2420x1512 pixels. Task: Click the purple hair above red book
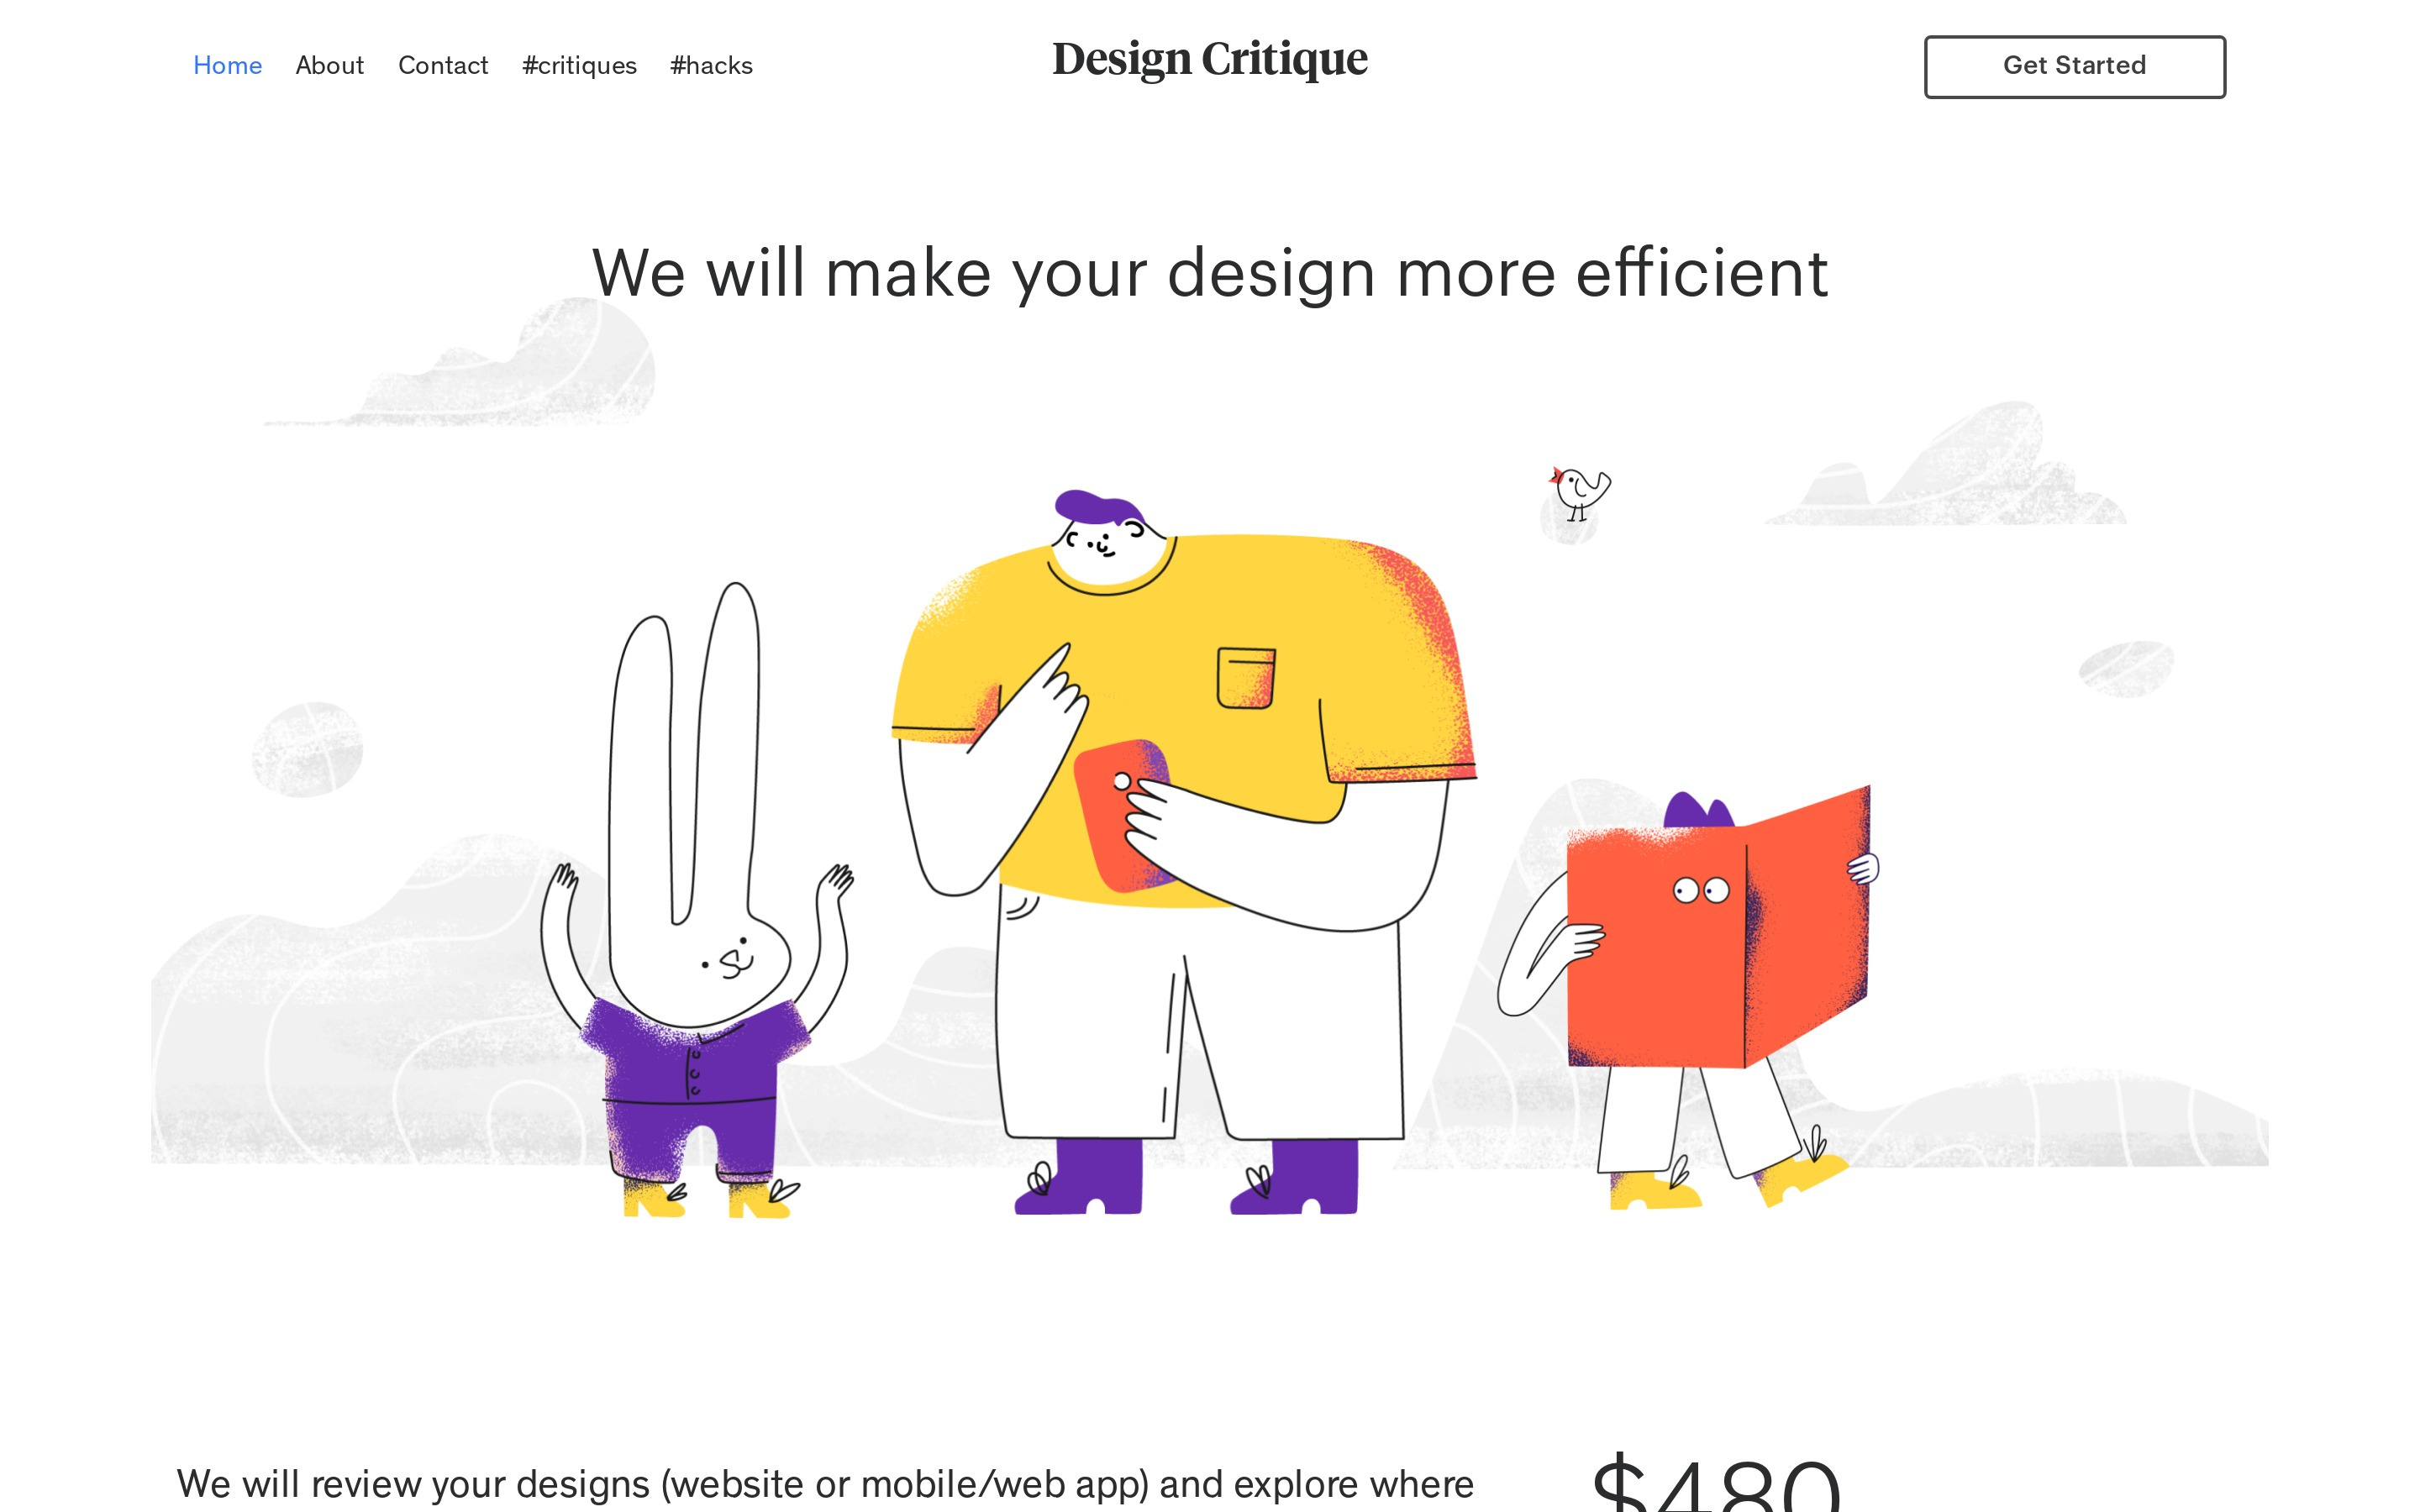coord(1698,810)
